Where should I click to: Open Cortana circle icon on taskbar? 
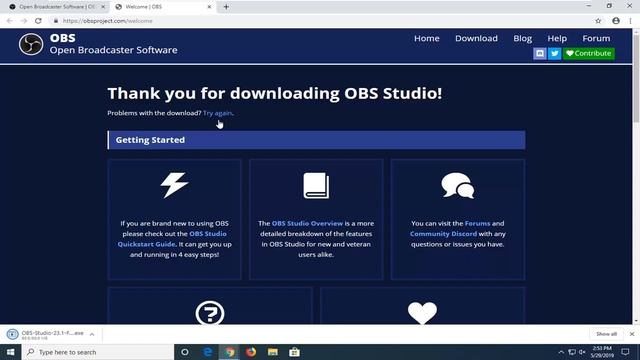click(x=185, y=352)
